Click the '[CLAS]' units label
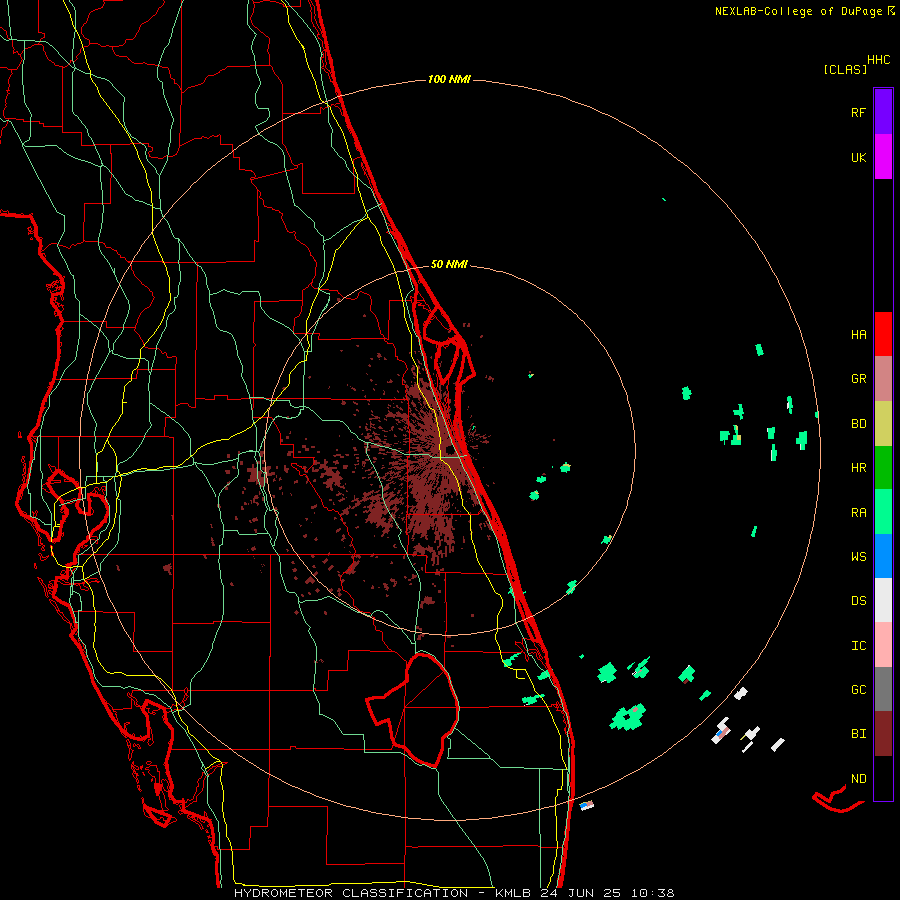Image resolution: width=900 pixels, height=900 pixels. (x=845, y=69)
